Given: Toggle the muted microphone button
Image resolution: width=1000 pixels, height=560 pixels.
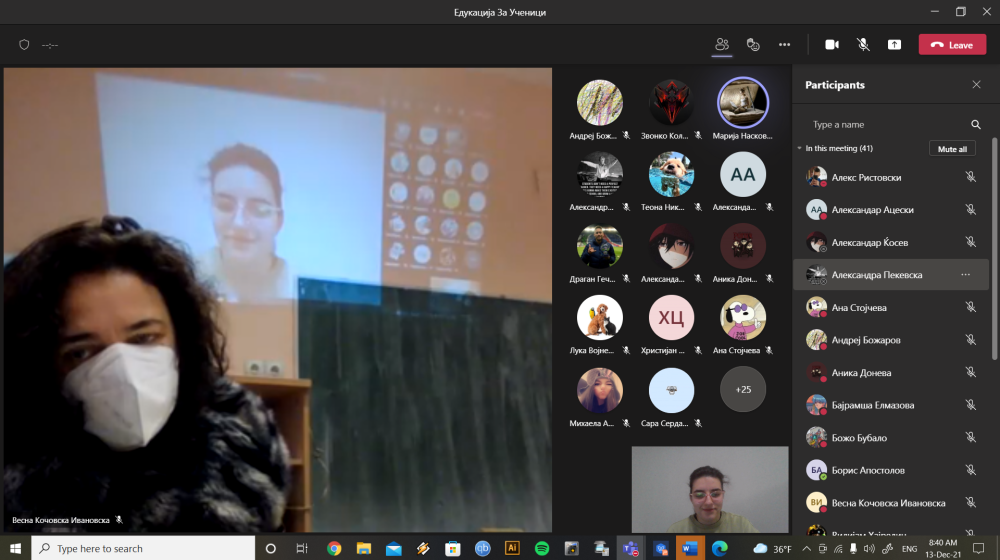Looking at the screenshot, I should pos(863,44).
